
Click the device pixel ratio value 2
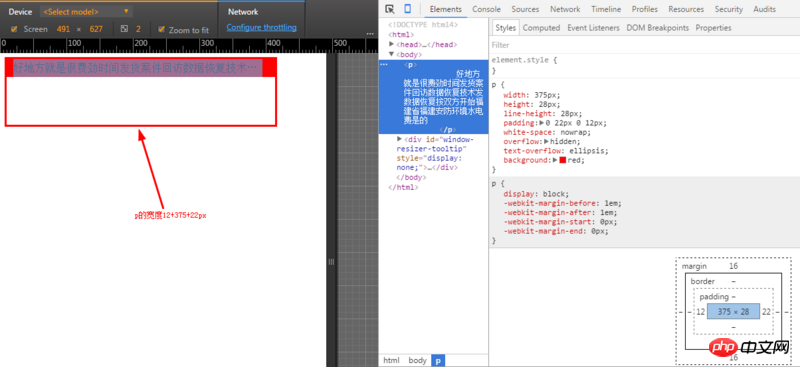(x=138, y=30)
